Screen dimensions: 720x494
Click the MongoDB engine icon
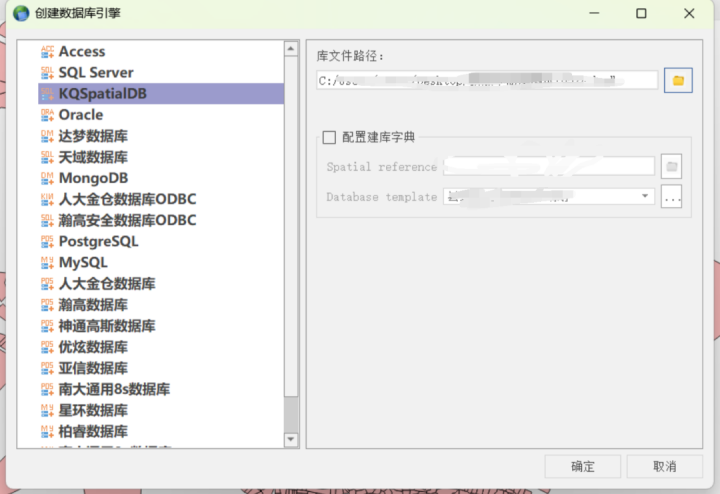47,178
